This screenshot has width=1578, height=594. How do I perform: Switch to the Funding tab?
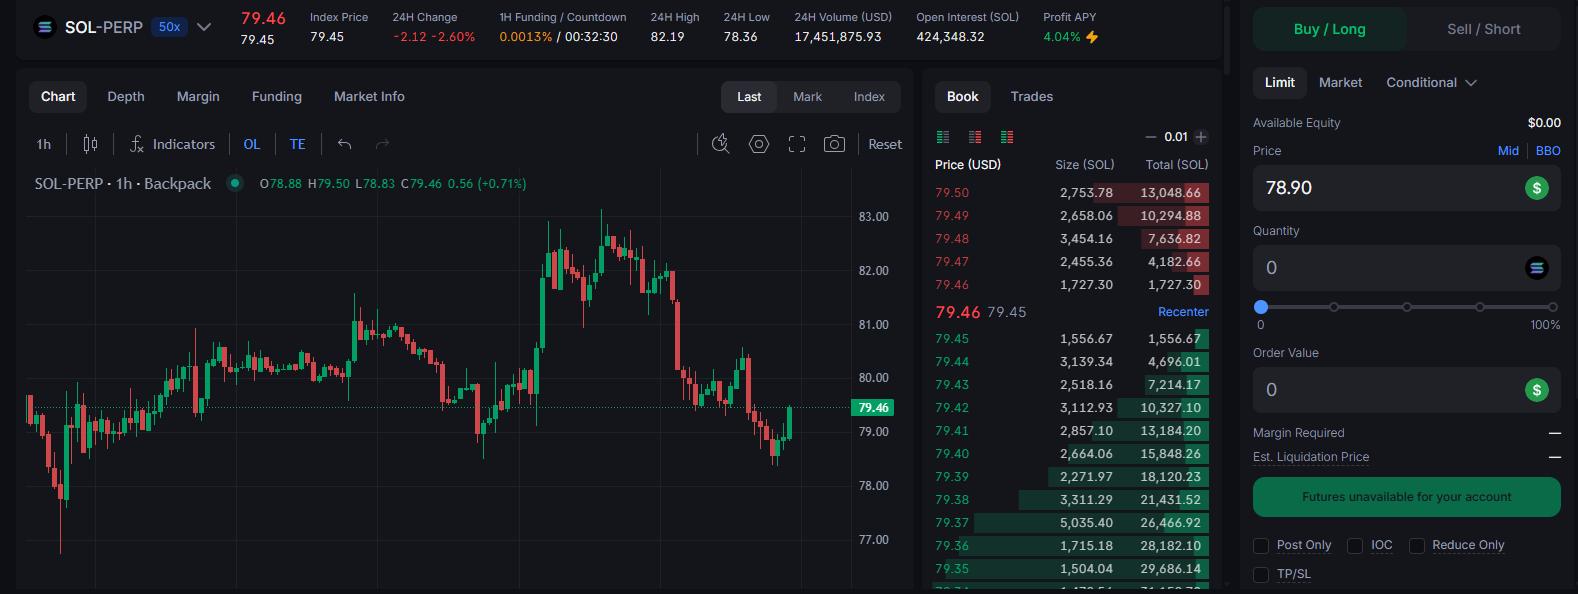[276, 97]
